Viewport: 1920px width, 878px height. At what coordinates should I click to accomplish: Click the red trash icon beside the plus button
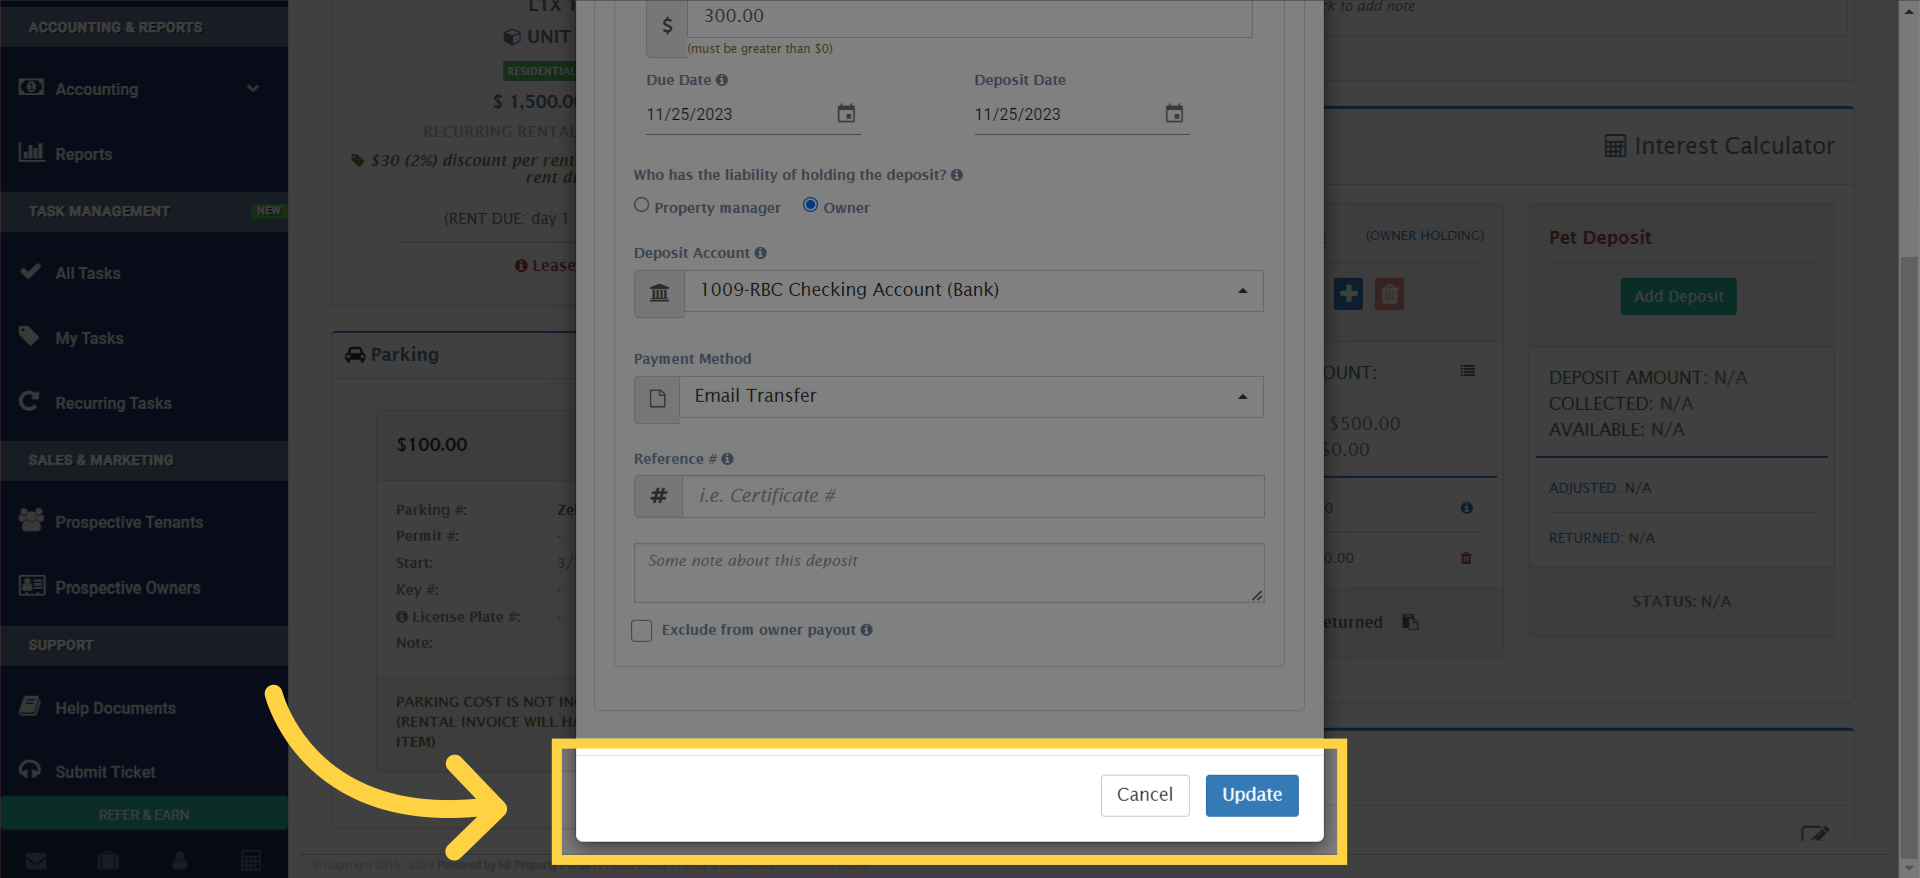pos(1389,294)
